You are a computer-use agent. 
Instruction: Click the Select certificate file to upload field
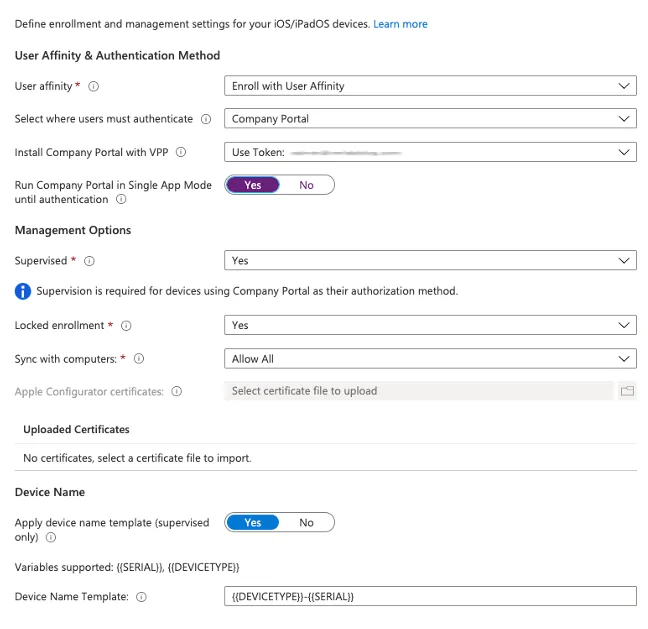coord(418,391)
